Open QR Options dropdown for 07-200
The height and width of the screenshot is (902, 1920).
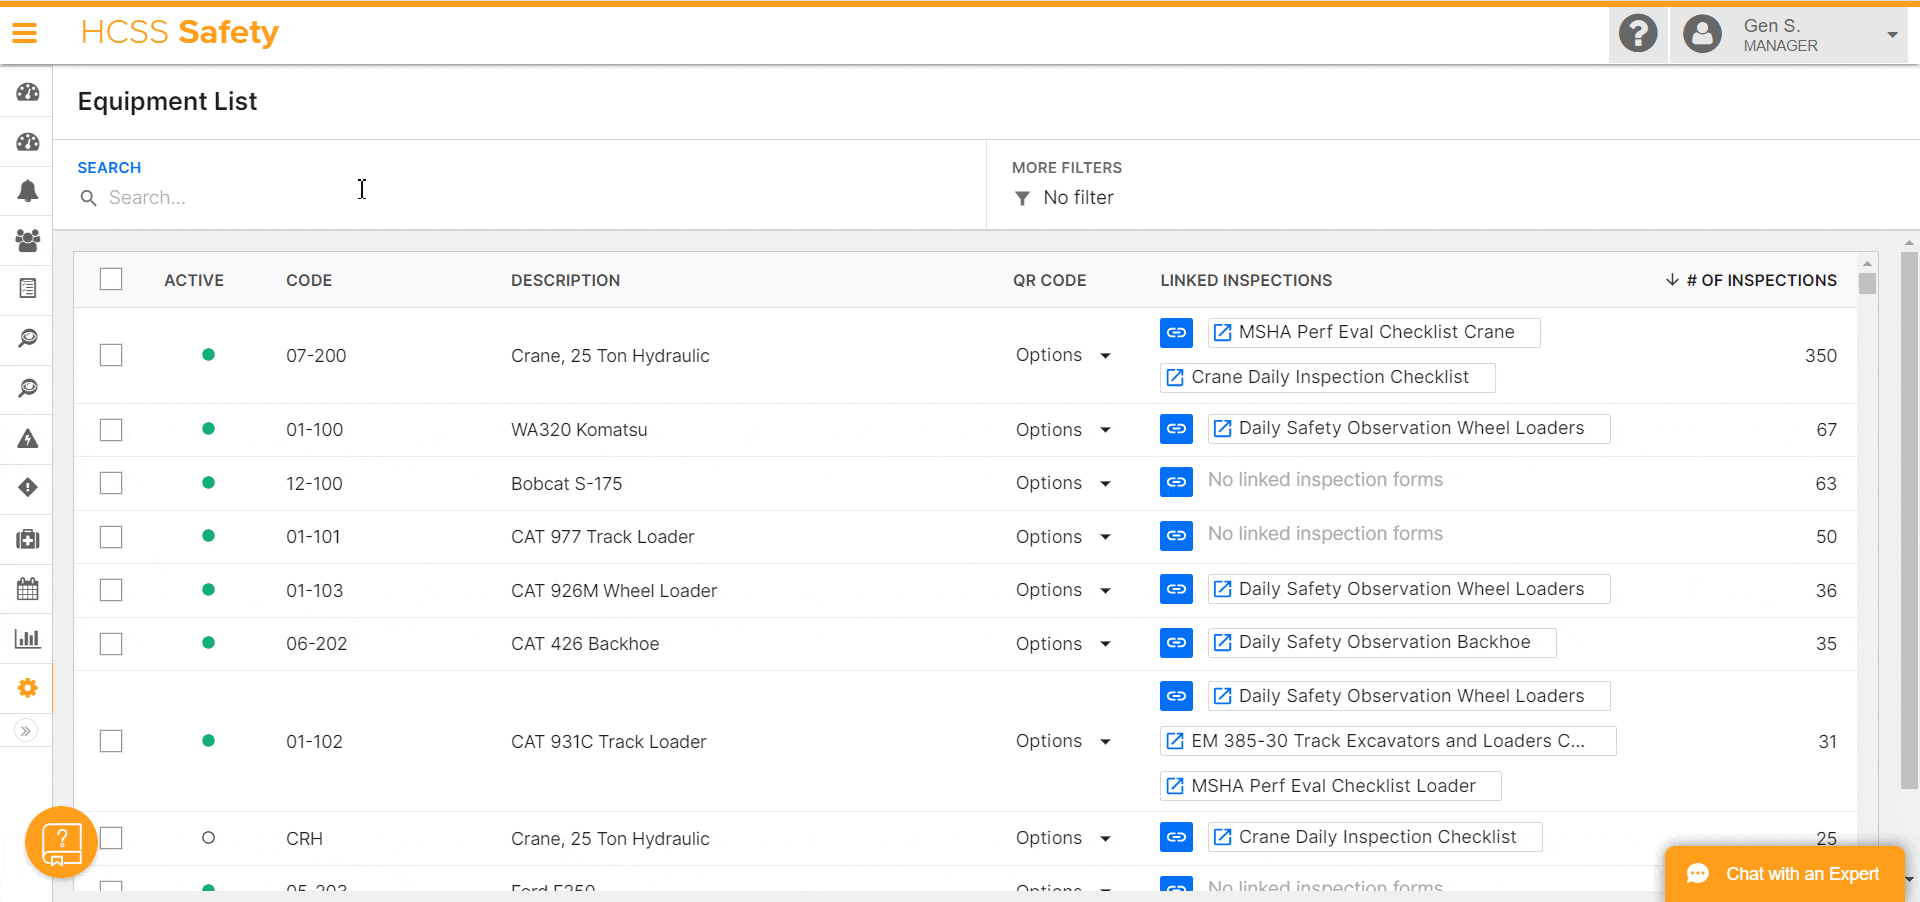tap(1063, 355)
